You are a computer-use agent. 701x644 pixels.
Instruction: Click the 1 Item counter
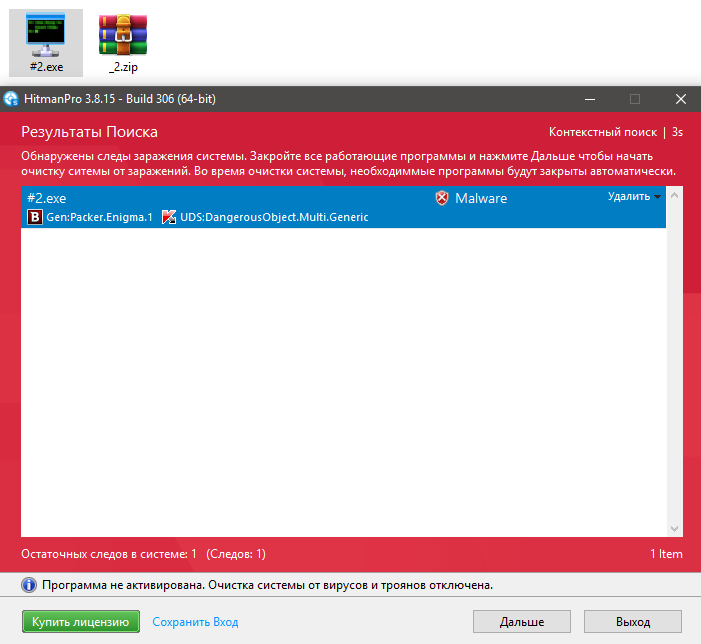point(666,554)
